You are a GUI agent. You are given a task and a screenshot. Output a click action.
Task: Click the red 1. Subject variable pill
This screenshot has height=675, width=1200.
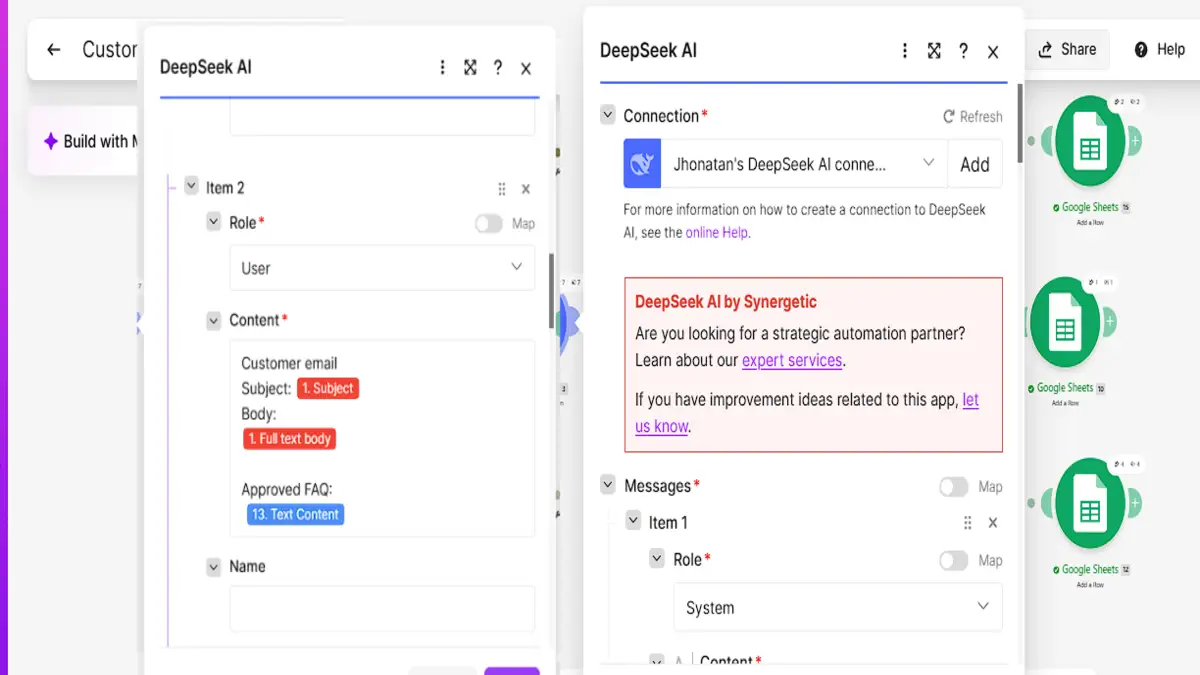tap(328, 388)
